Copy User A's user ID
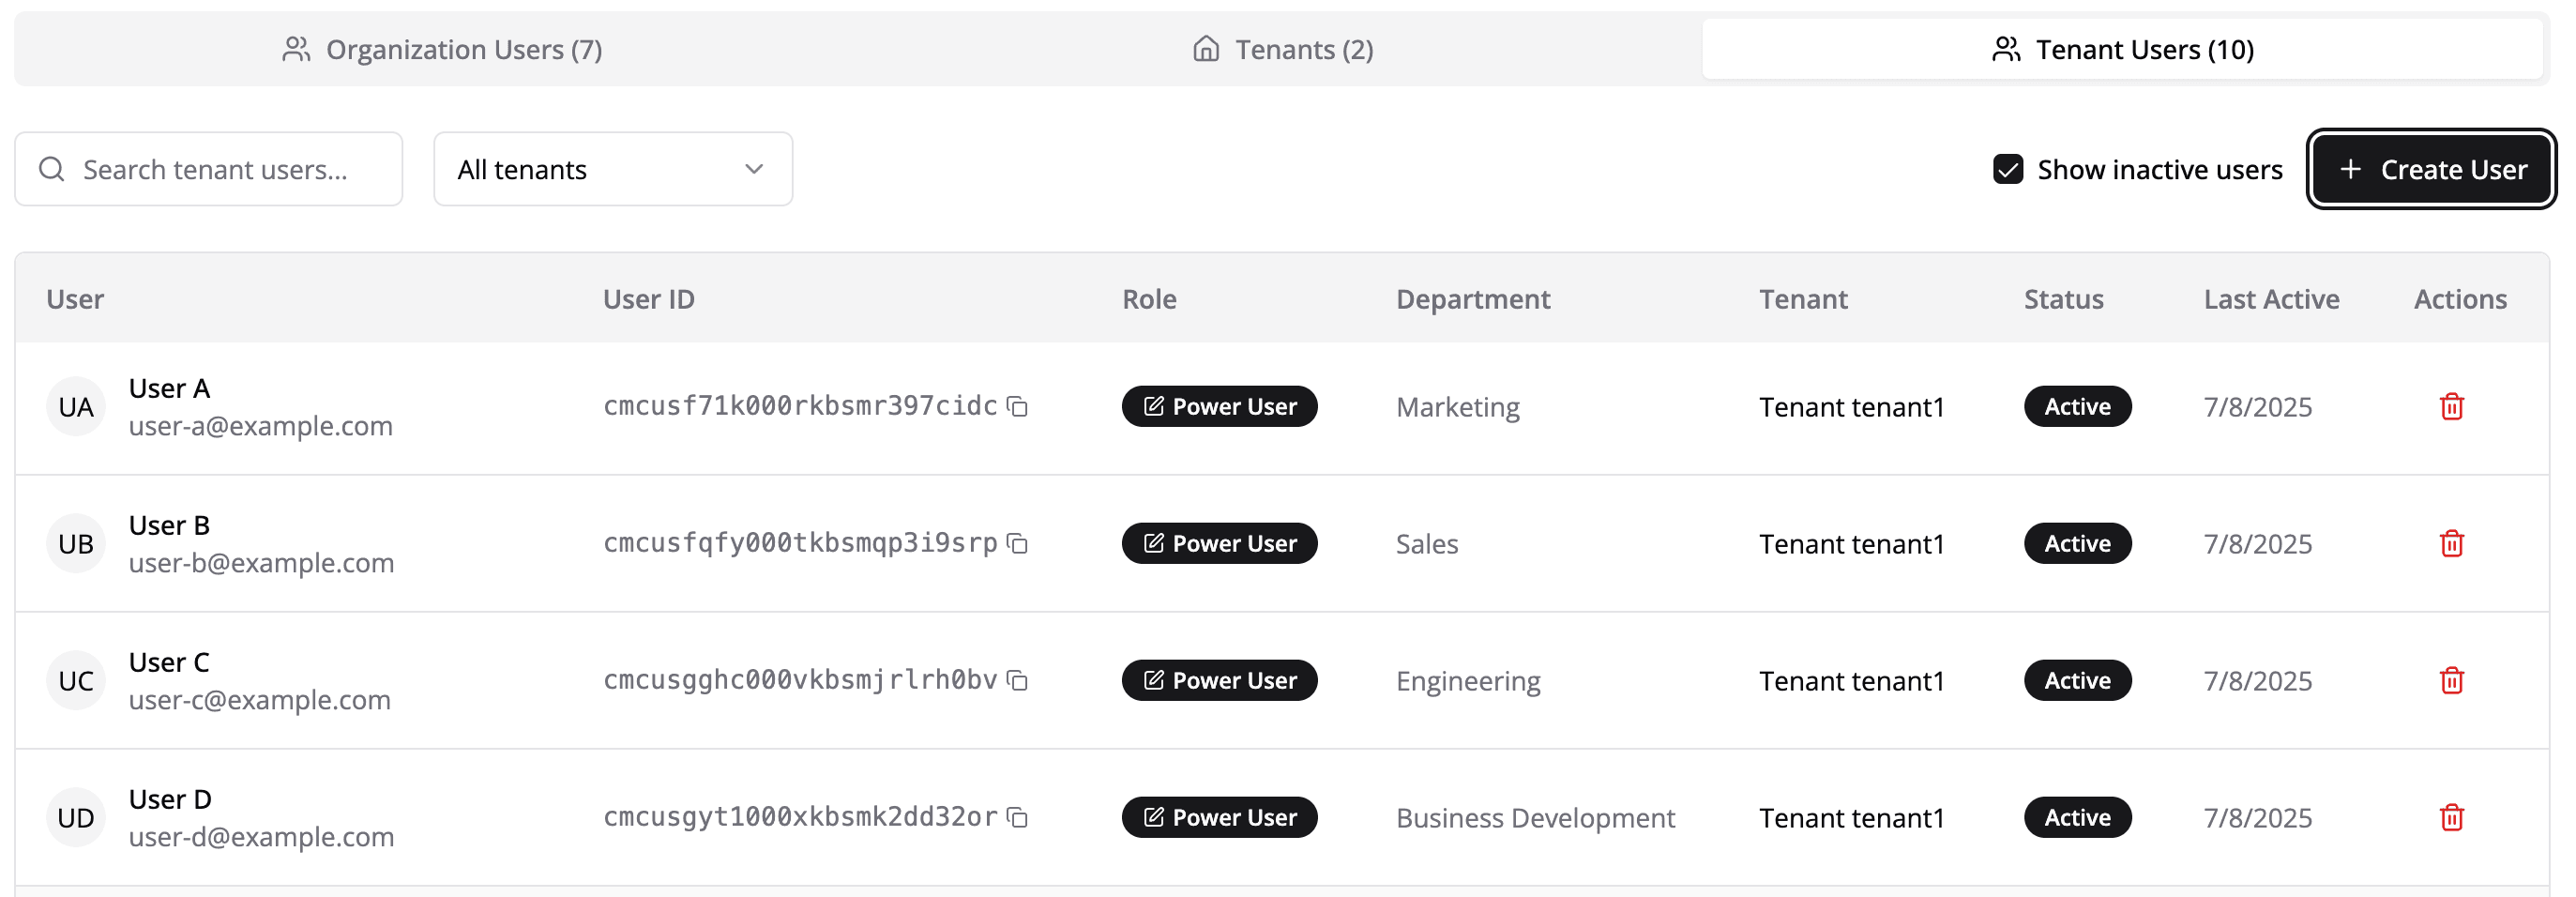 coord(1017,406)
